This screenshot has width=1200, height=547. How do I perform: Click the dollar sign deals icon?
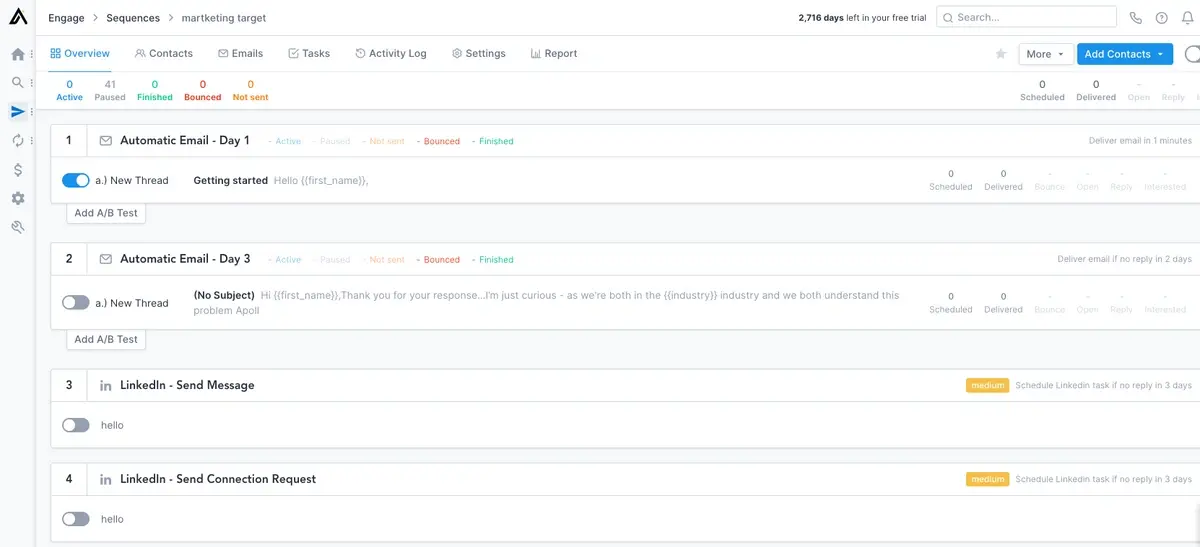point(18,170)
